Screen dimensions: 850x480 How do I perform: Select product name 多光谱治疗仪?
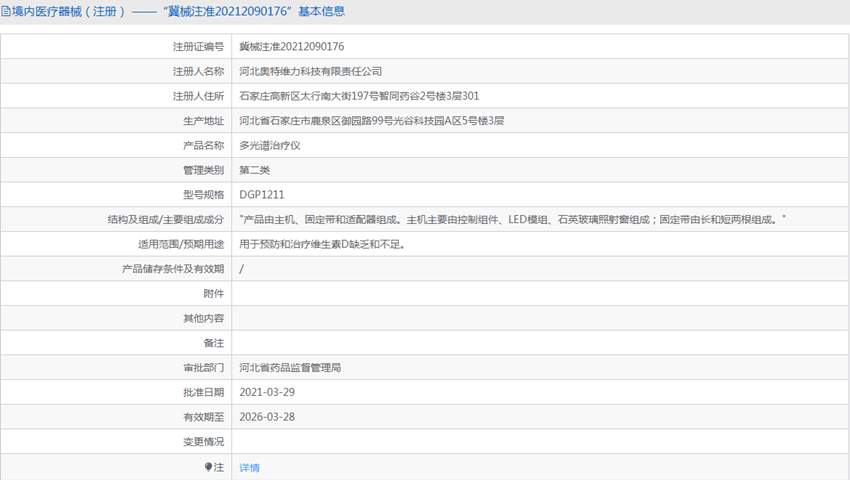(x=270, y=145)
